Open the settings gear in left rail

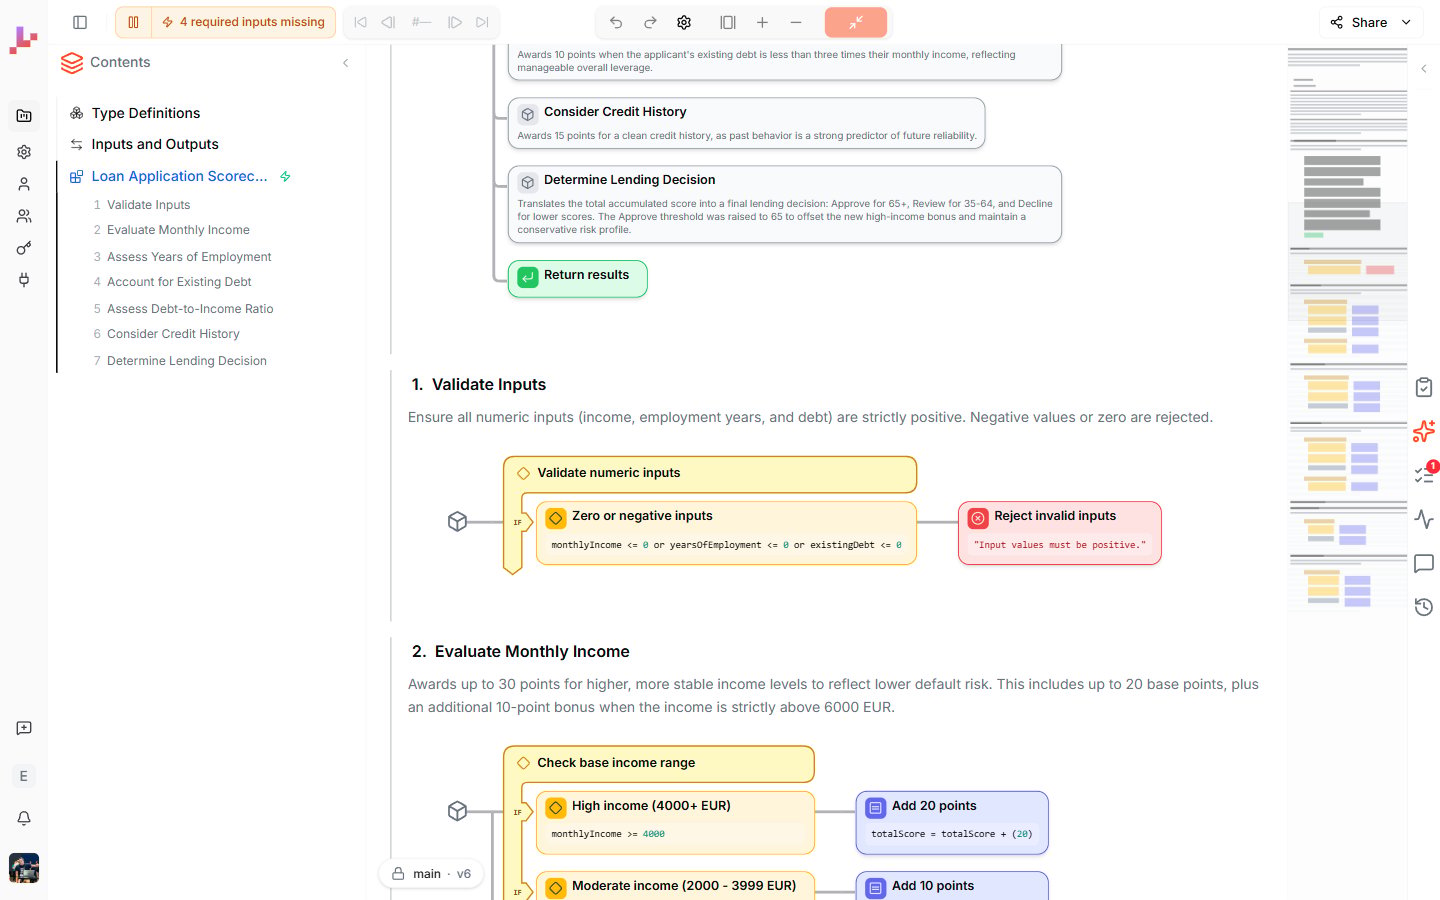24,152
